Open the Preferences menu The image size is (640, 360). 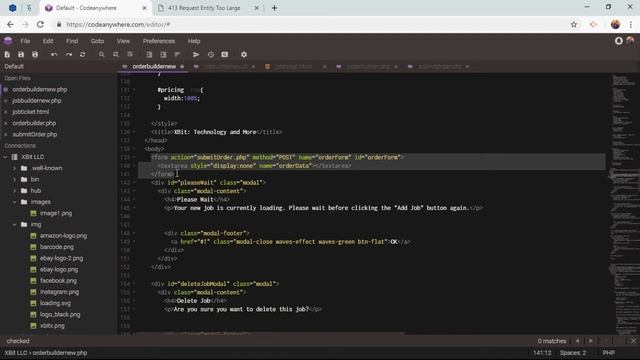[x=159, y=41]
